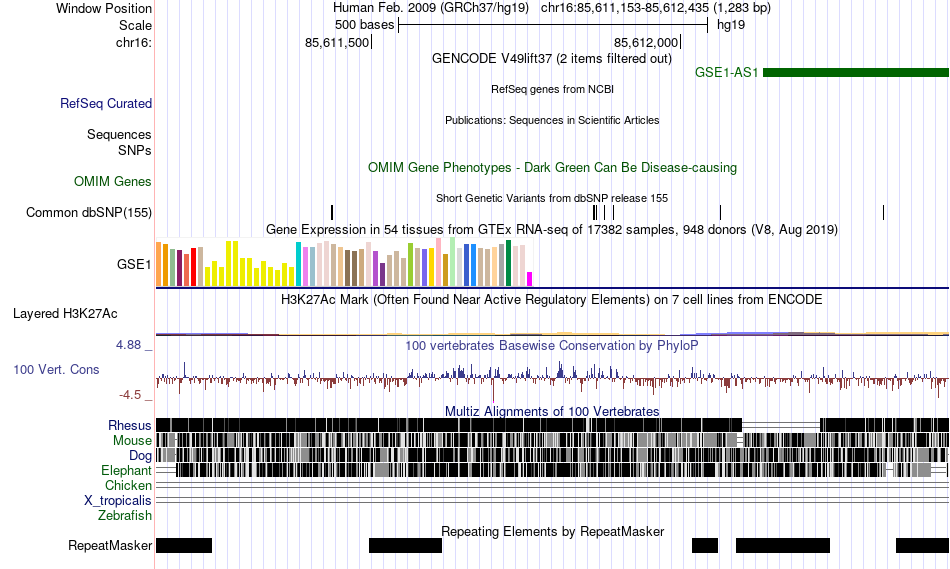Open GENCODE V49lift37 track title
This screenshot has width=950, height=569.
tap(552, 59)
